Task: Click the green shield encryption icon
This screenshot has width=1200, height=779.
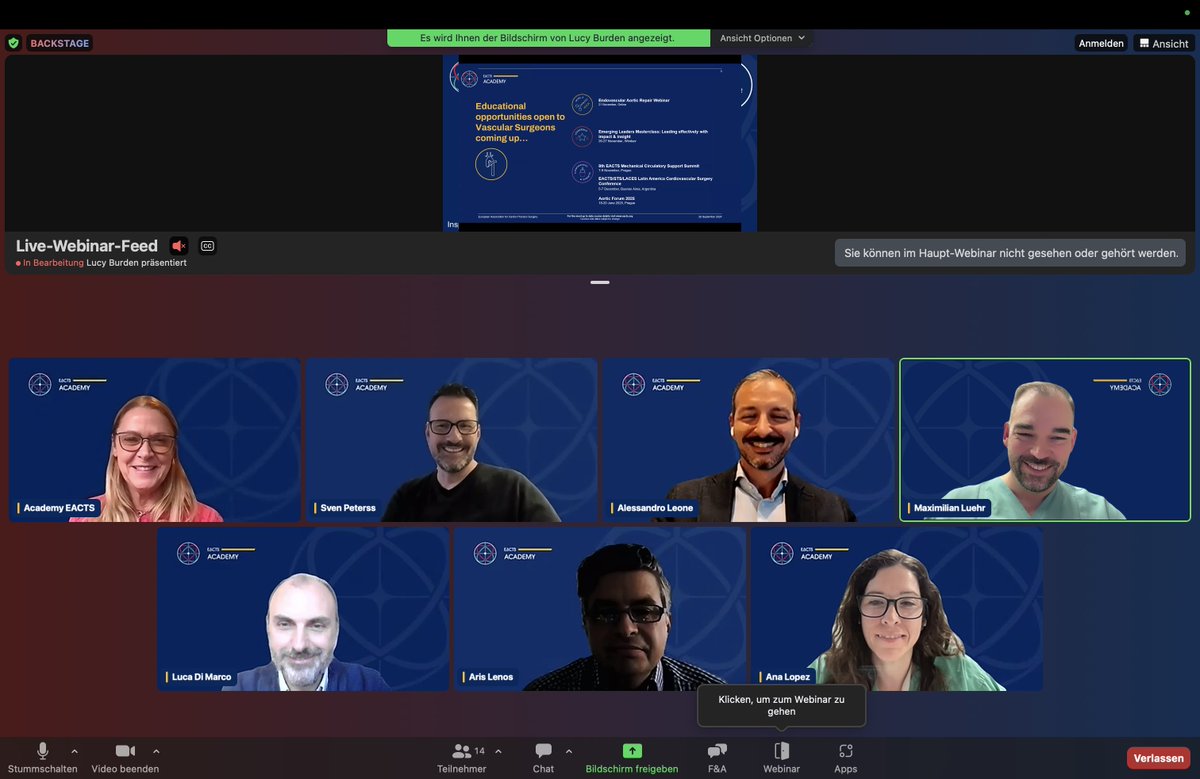Action: click(13, 43)
